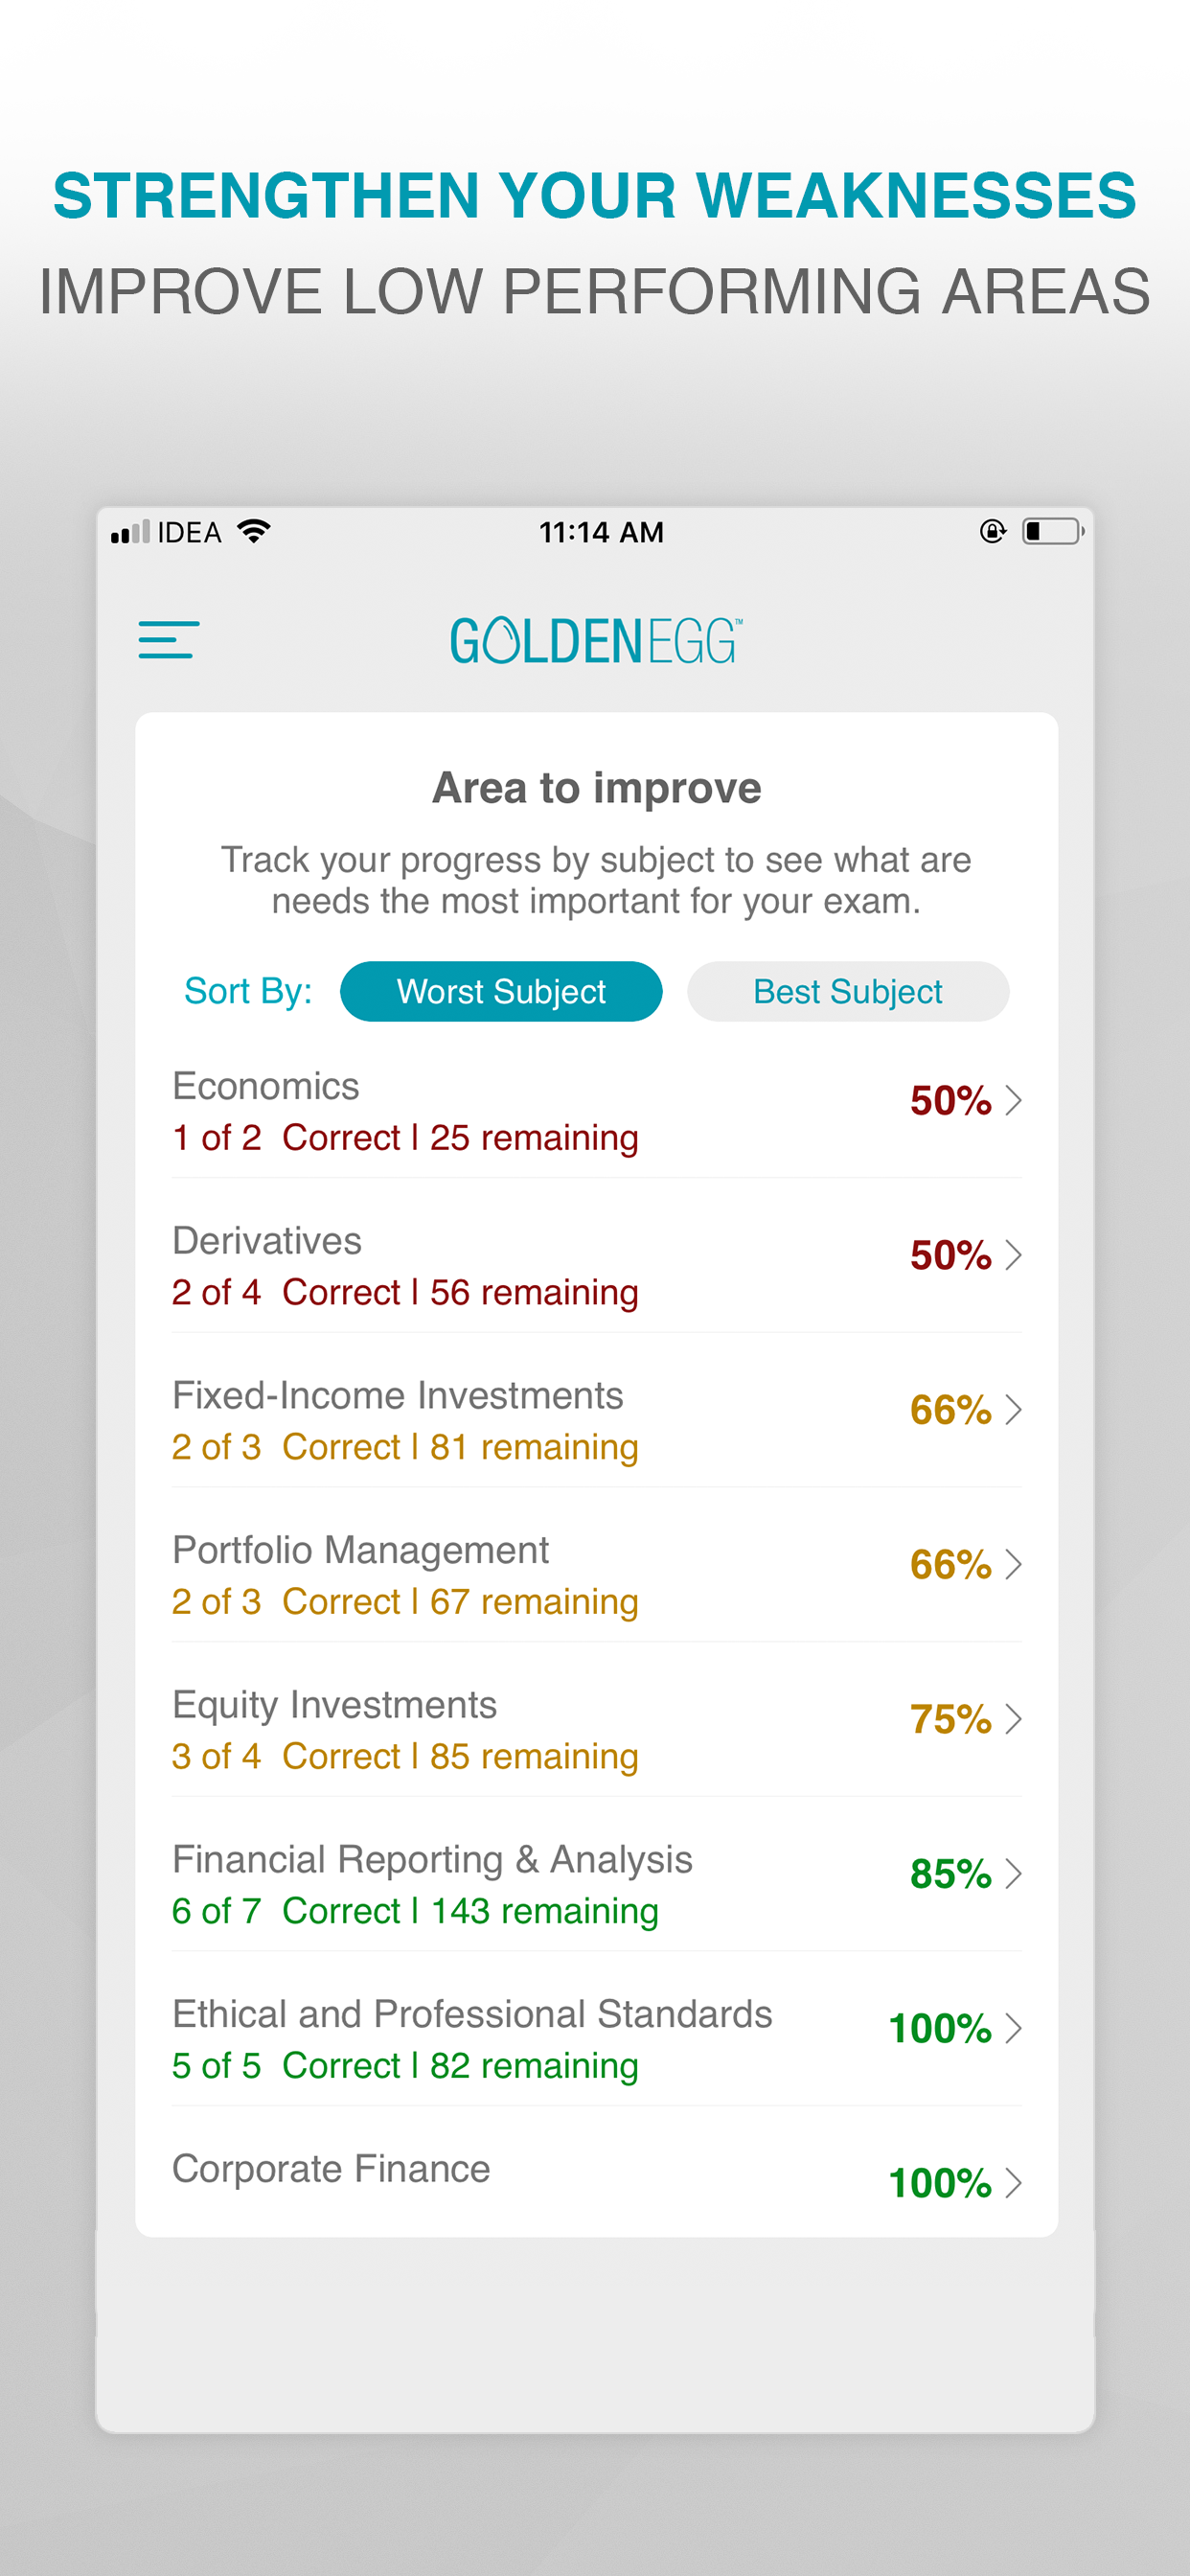Tap the battery indicator icon
Image resolution: width=1190 pixels, height=2576 pixels.
[x=1053, y=531]
